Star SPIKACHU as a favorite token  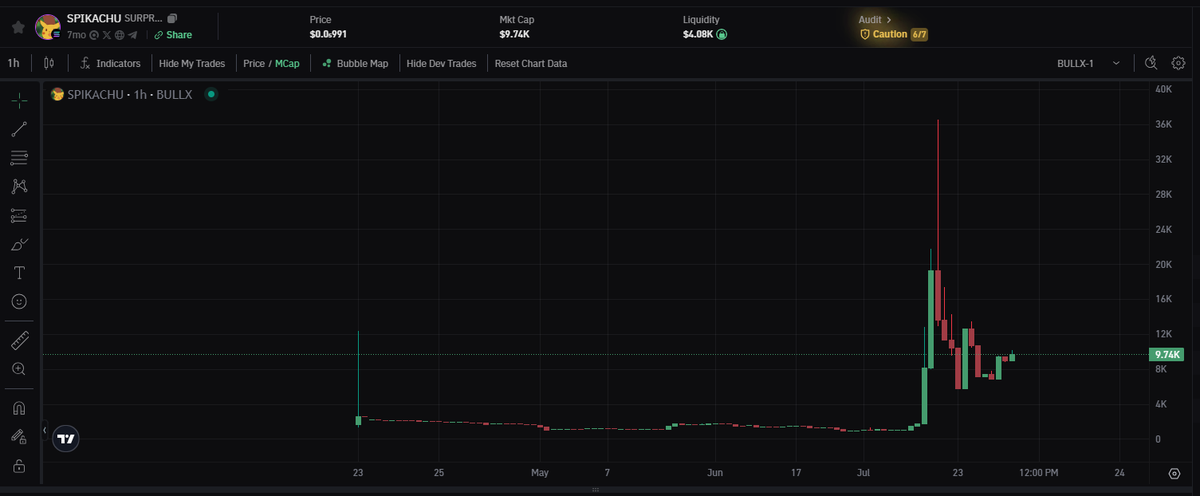17,27
